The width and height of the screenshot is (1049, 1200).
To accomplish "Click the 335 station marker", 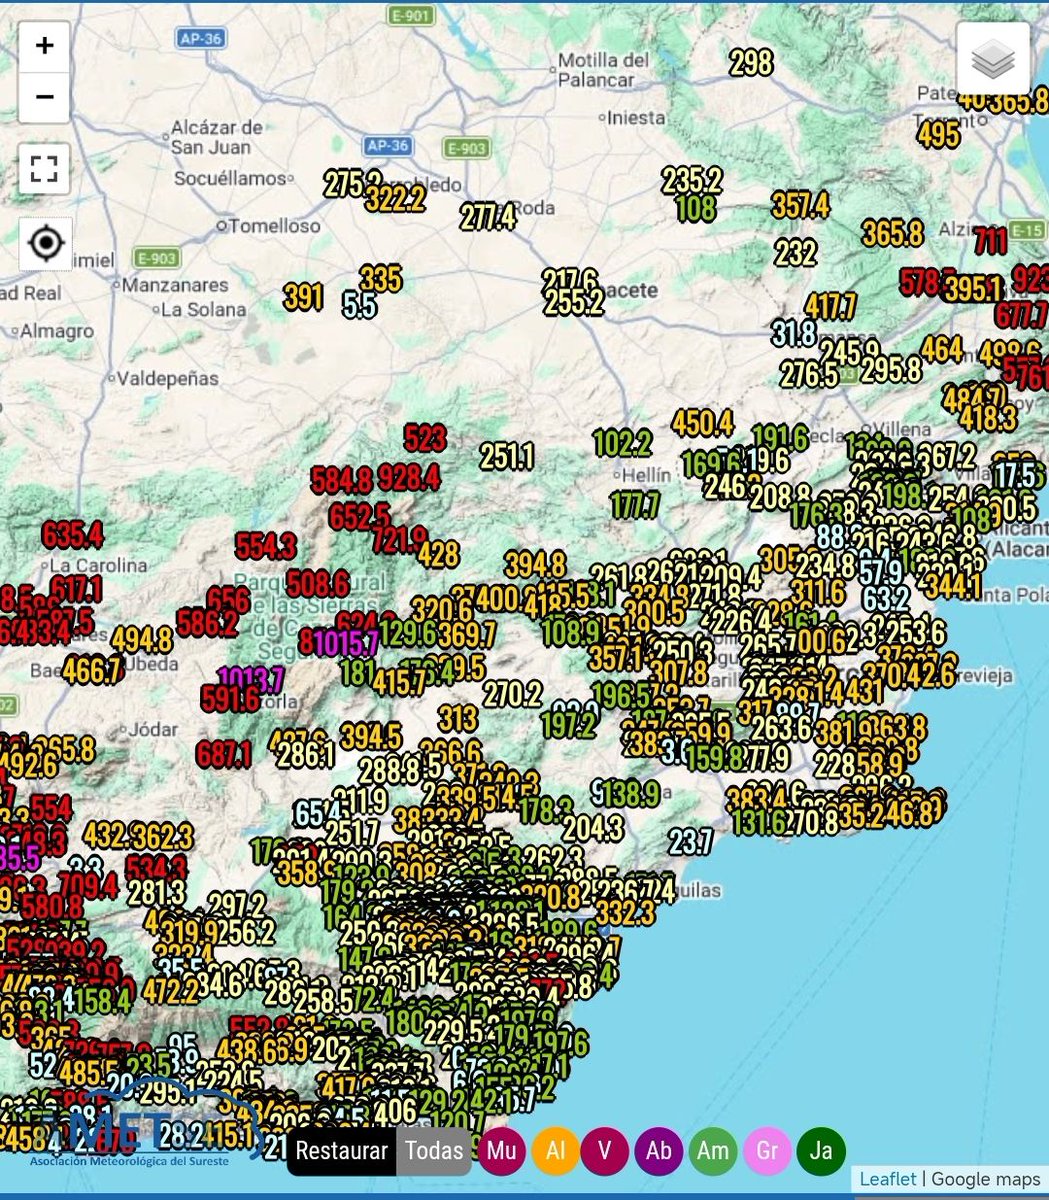I will 380,278.
